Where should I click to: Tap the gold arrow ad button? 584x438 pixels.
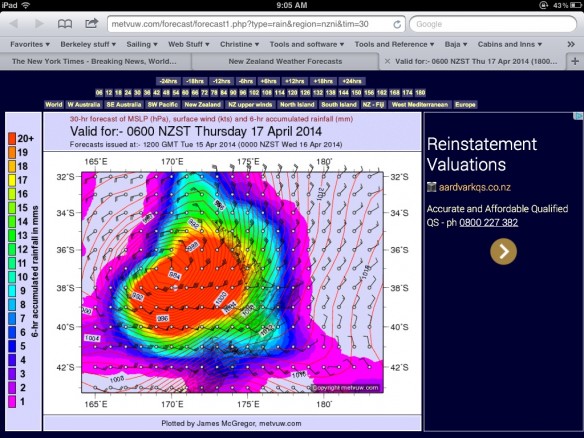(503, 252)
